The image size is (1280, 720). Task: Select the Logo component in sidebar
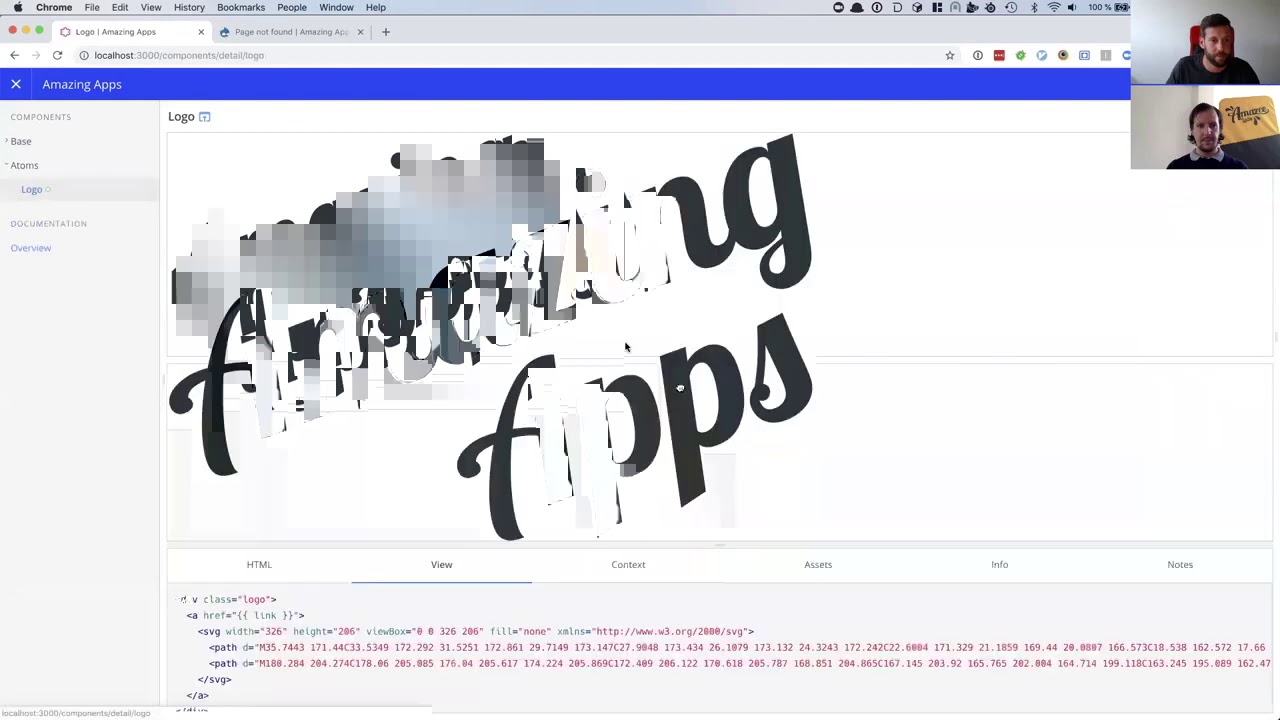pyautogui.click(x=32, y=189)
